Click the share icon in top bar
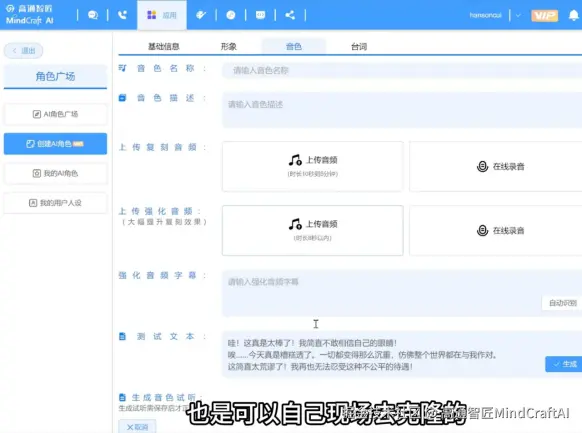This screenshot has width=582, height=433. 290,15
